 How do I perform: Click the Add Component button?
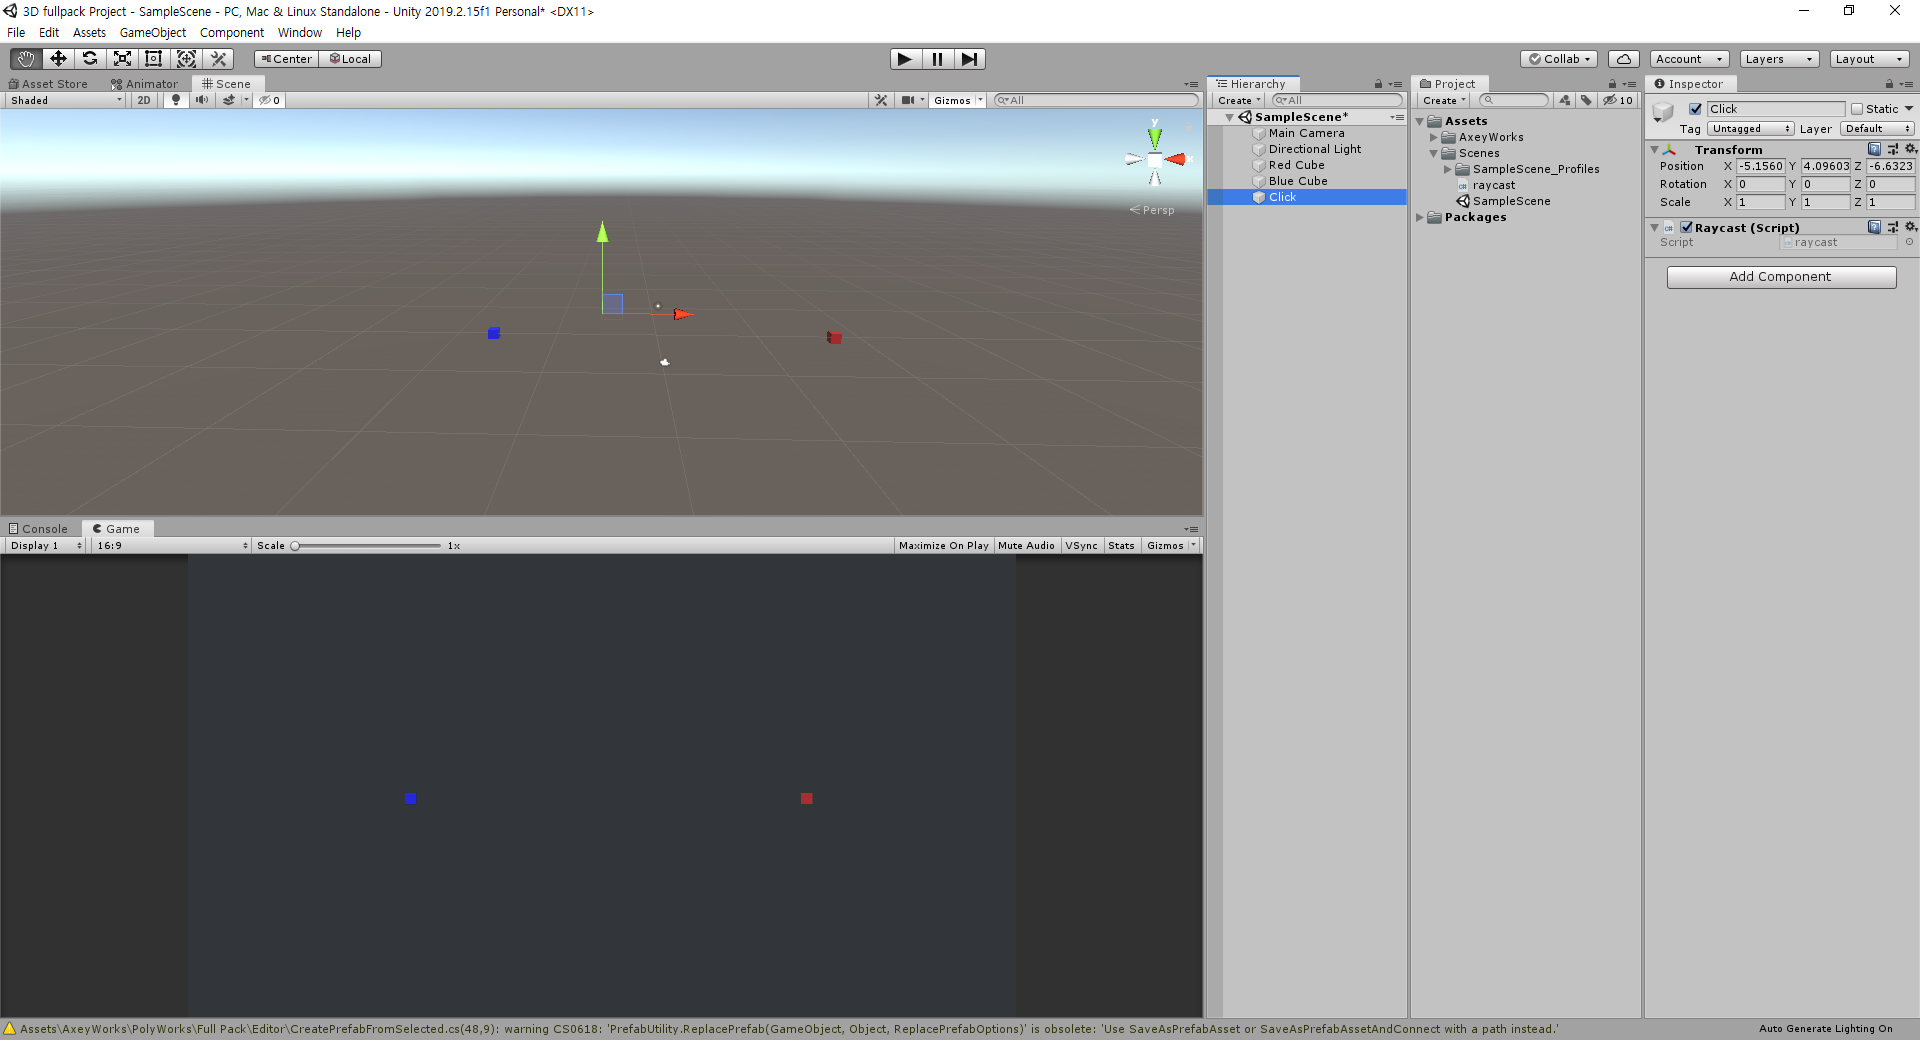pos(1781,277)
